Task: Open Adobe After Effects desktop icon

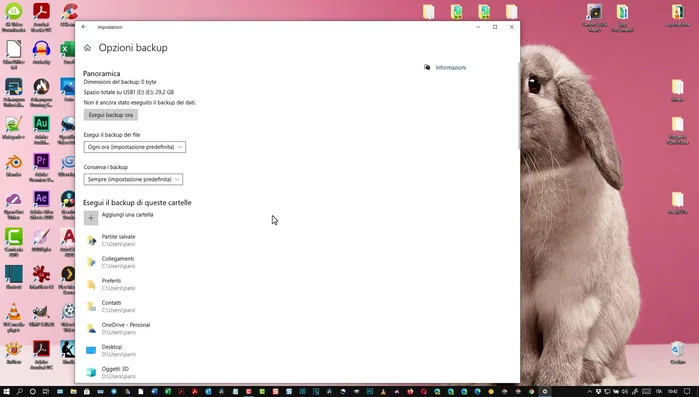Action: (x=41, y=205)
